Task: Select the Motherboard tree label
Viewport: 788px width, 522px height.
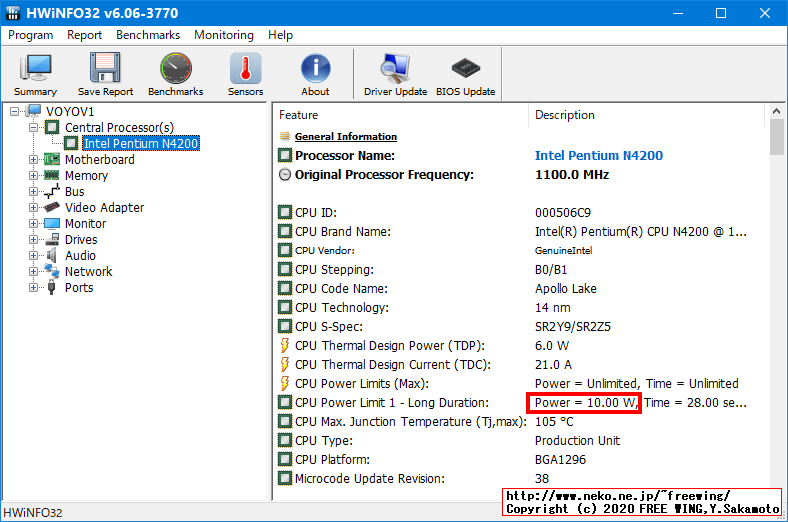Action: 100,160
